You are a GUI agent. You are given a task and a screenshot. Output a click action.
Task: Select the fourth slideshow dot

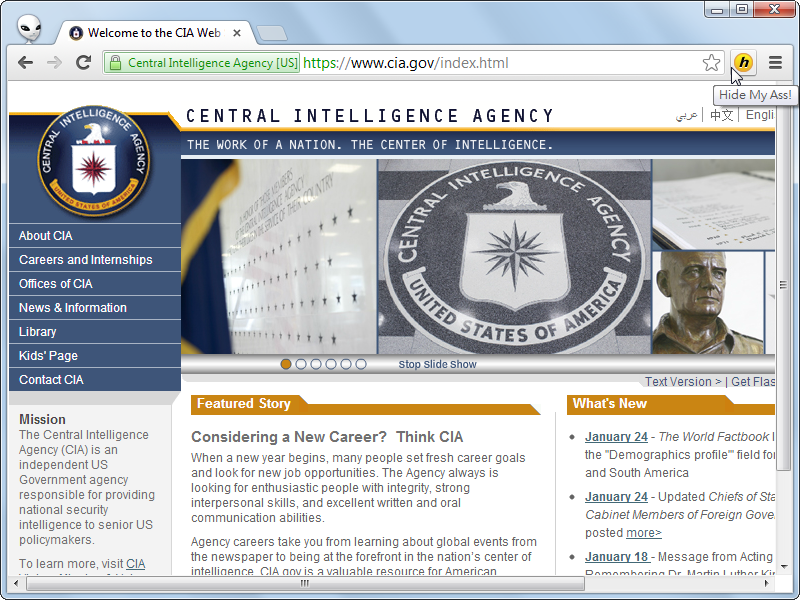pyautogui.click(x=331, y=364)
